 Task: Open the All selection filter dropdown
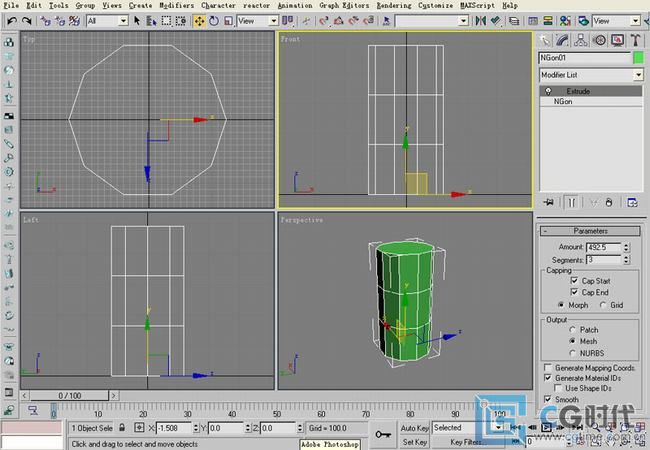point(123,21)
